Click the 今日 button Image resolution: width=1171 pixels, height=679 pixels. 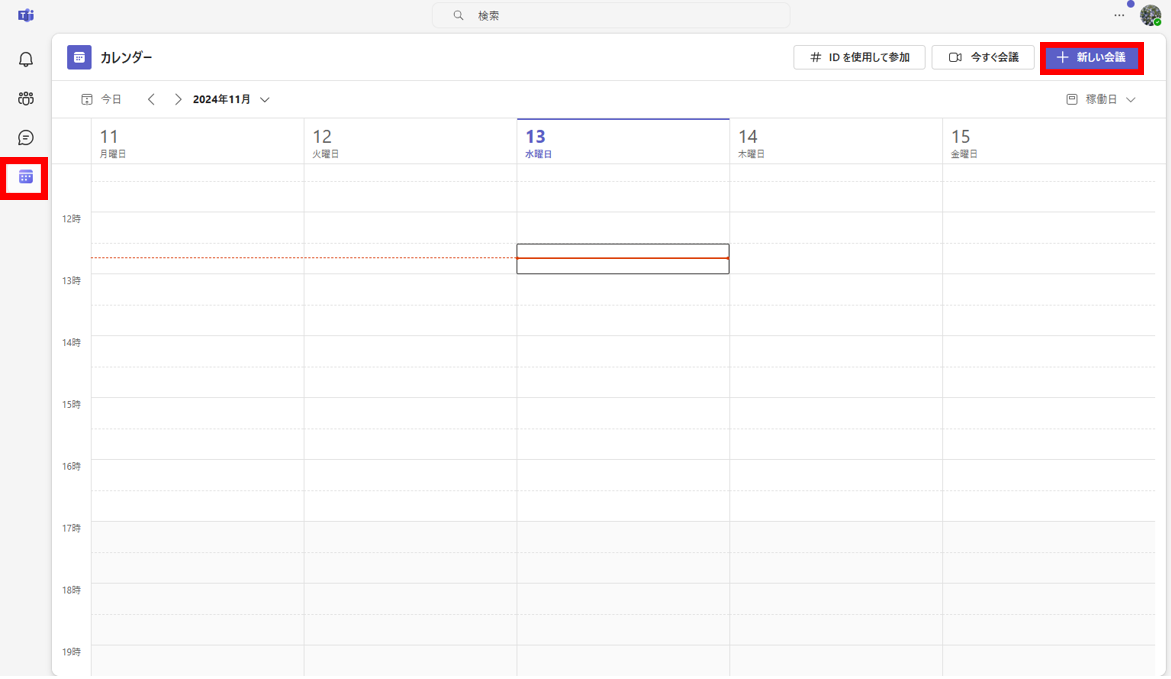[101, 100]
